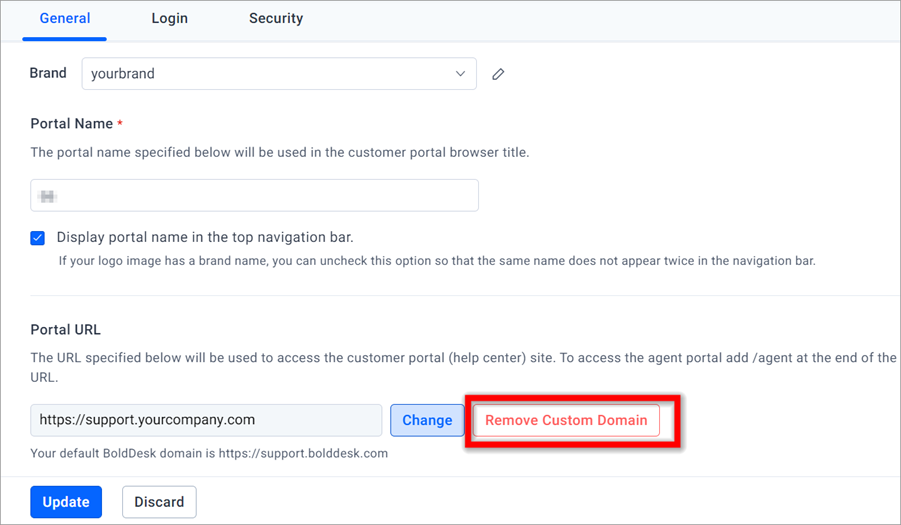Image resolution: width=901 pixels, height=525 pixels.
Task: Go to the Security tab
Action: point(276,18)
